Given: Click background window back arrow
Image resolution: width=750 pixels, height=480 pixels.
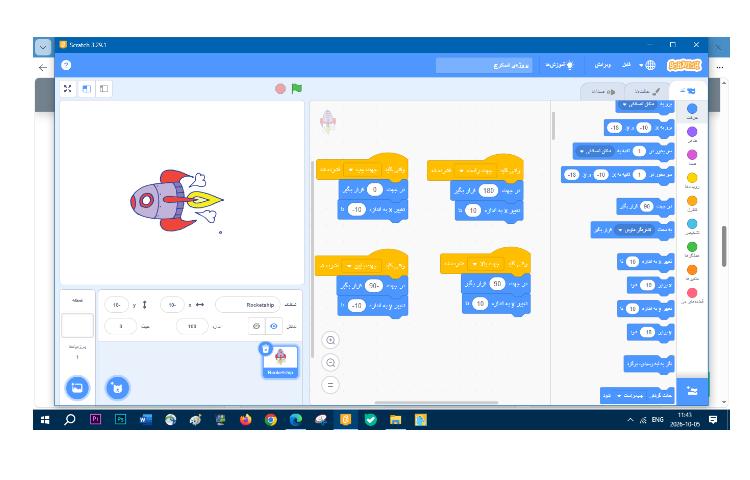Looking at the screenshot, I should [43, 67].
